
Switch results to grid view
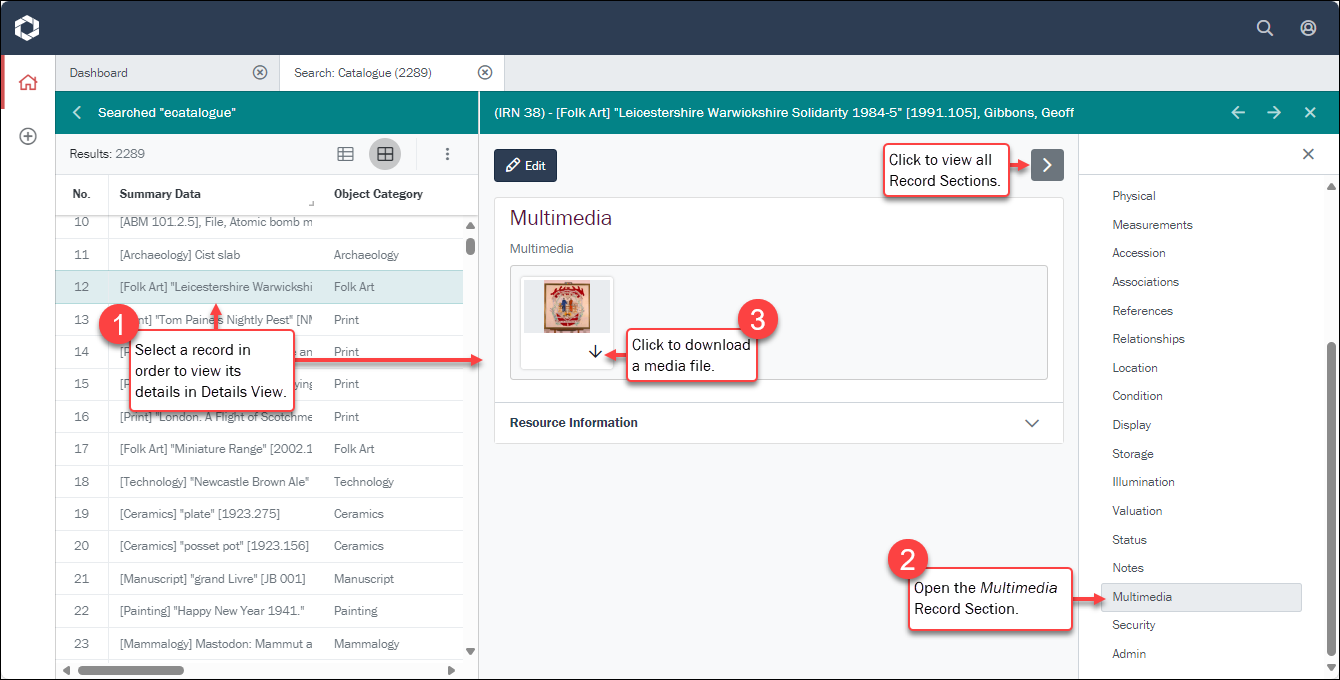point(385,154)
